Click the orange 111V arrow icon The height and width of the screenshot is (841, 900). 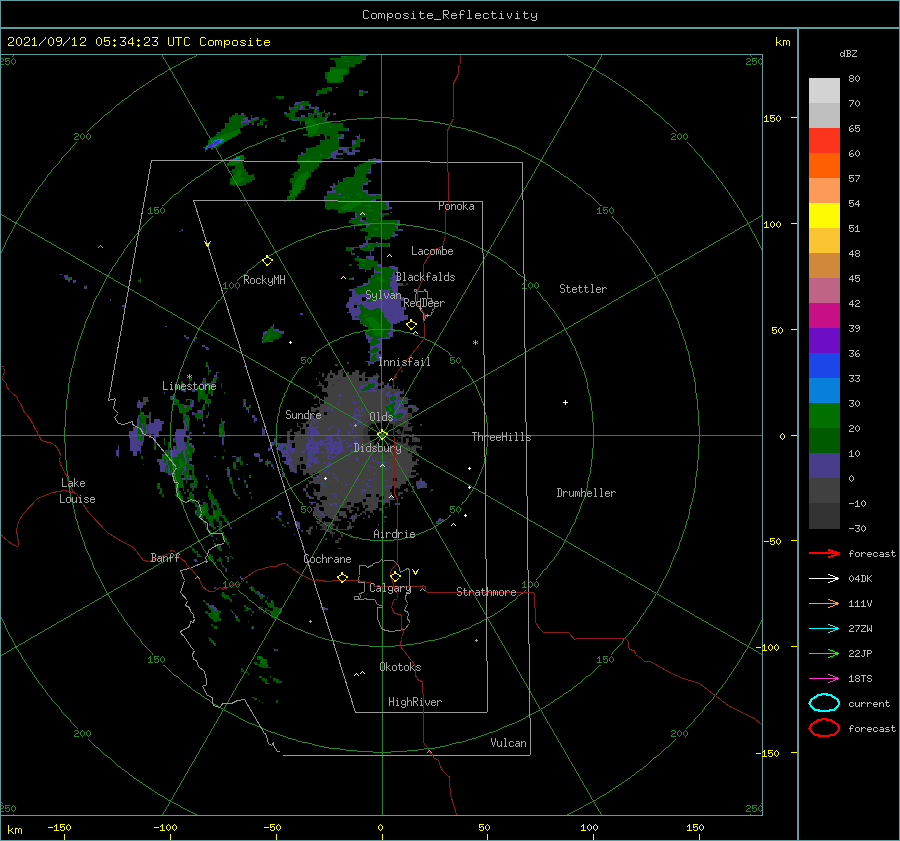824,603
